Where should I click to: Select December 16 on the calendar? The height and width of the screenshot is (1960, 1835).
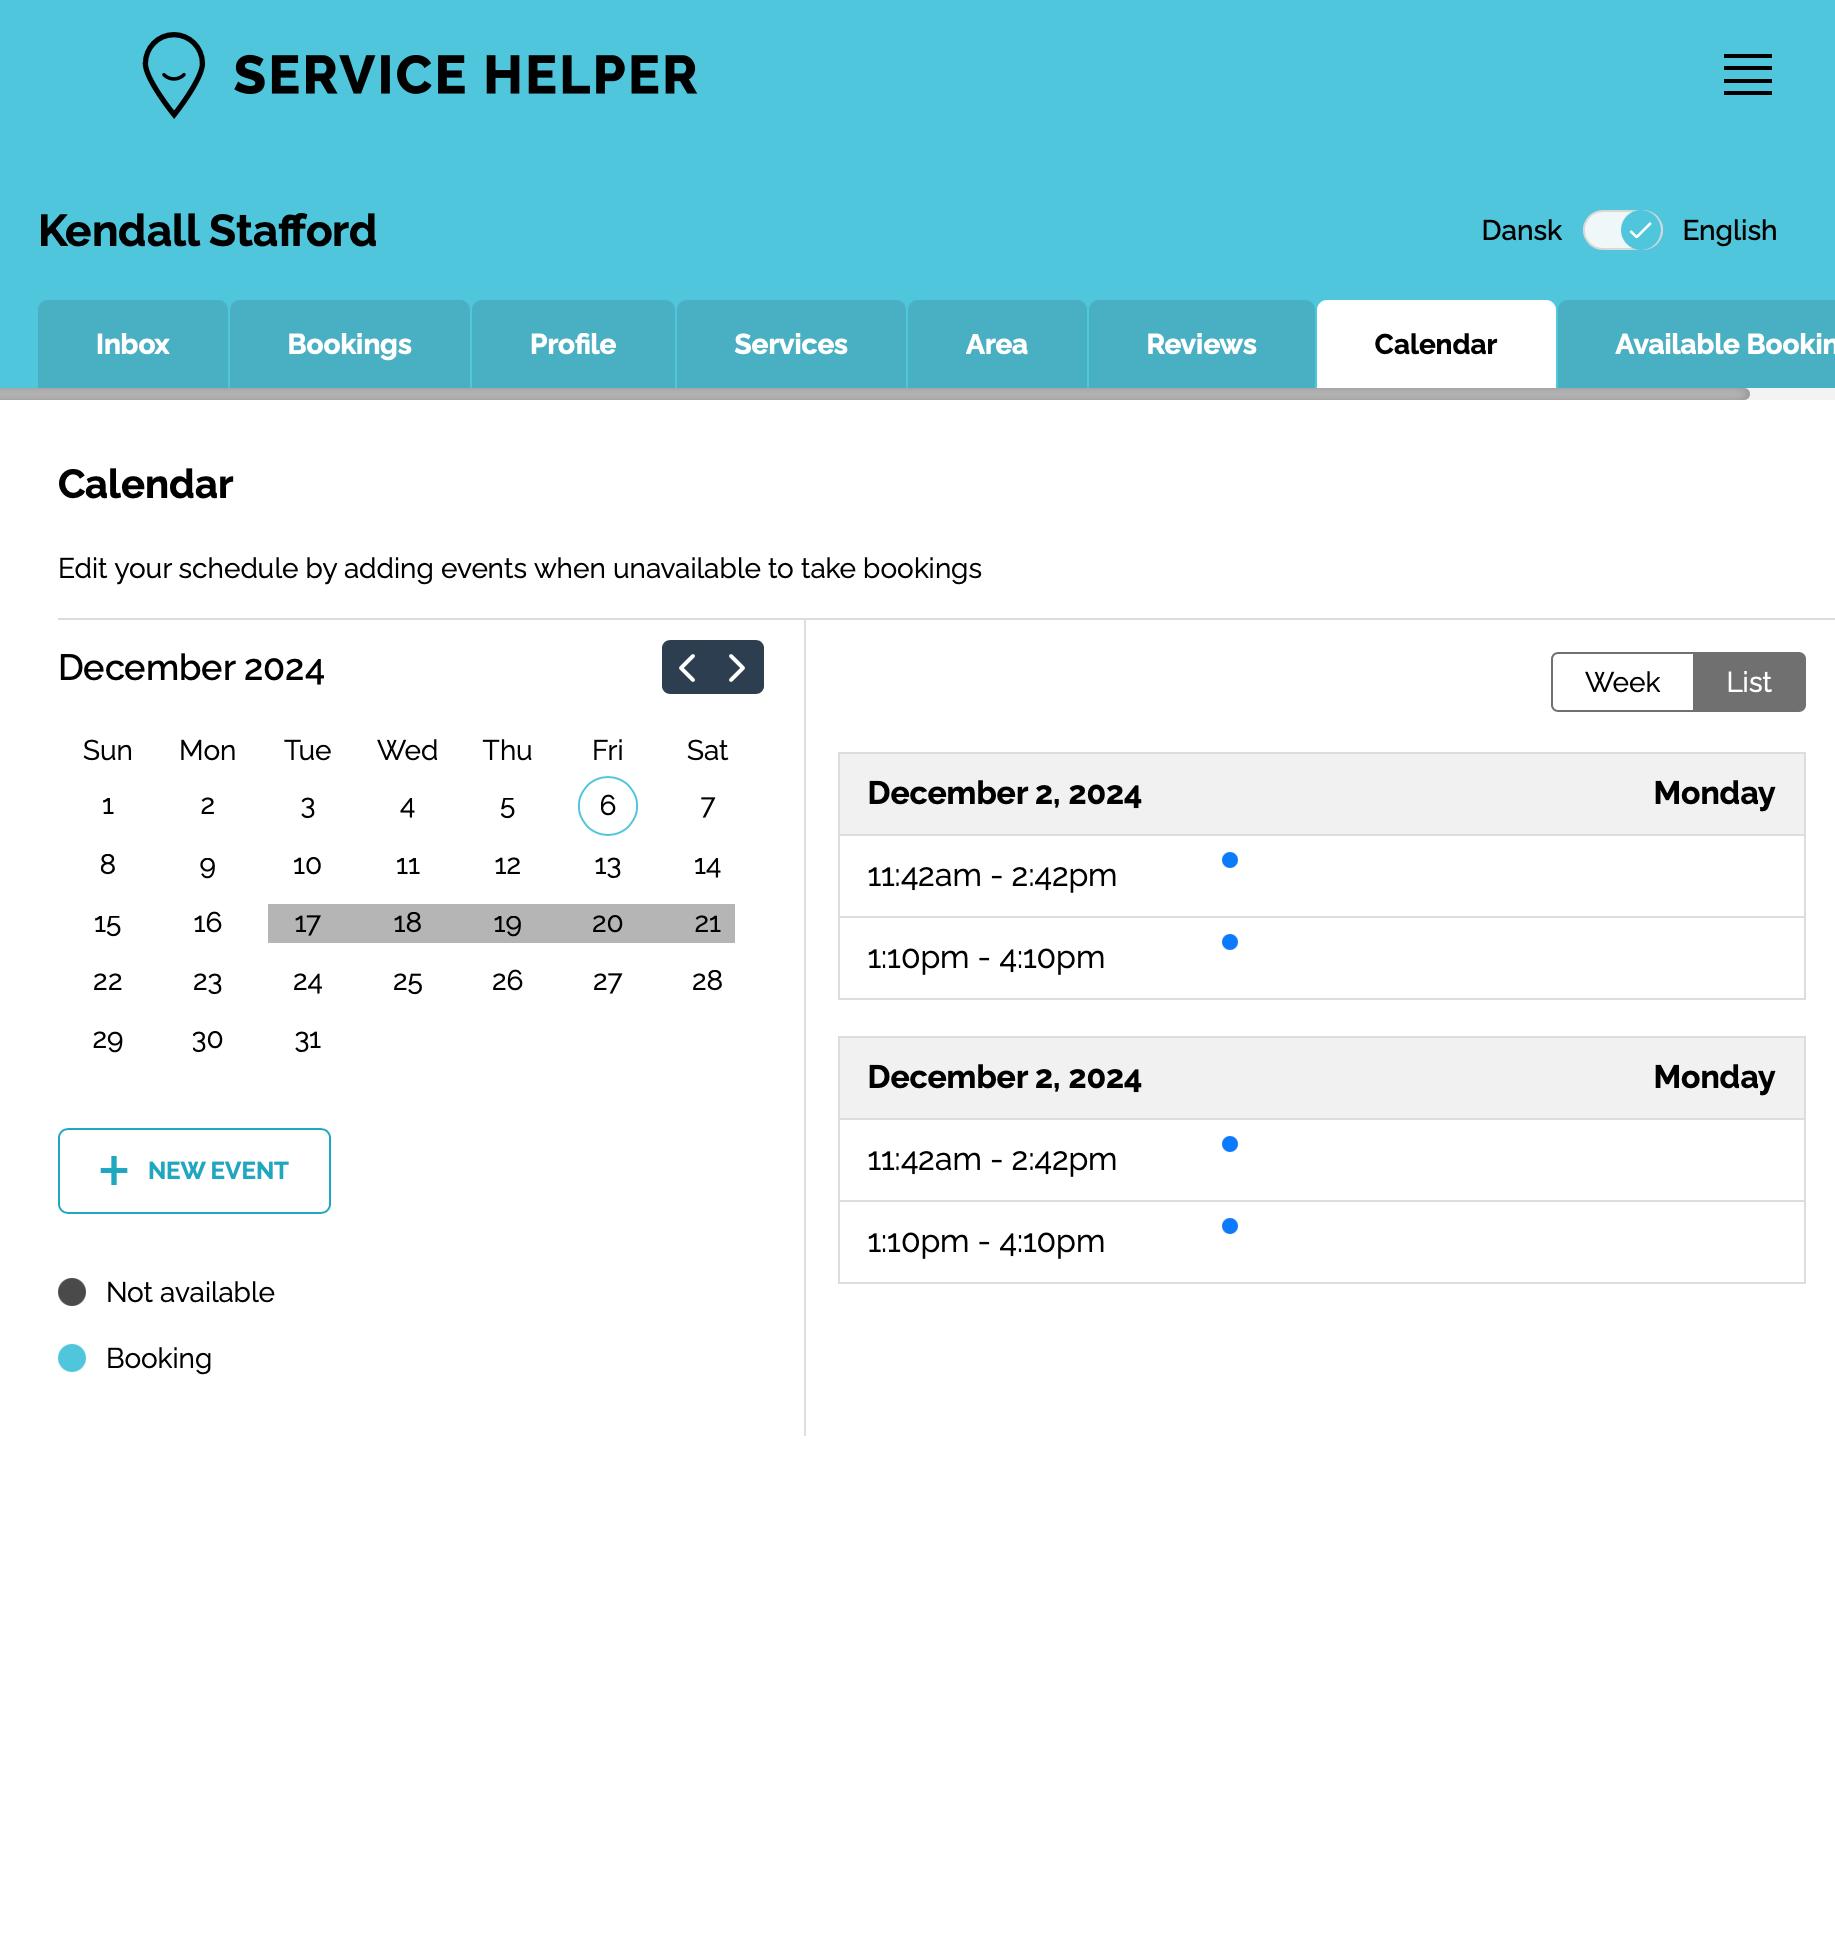pos(208,923)
